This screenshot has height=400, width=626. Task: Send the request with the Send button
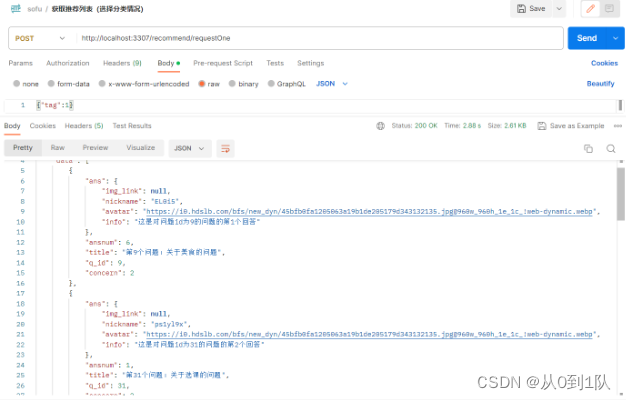[x=587, y=38]
